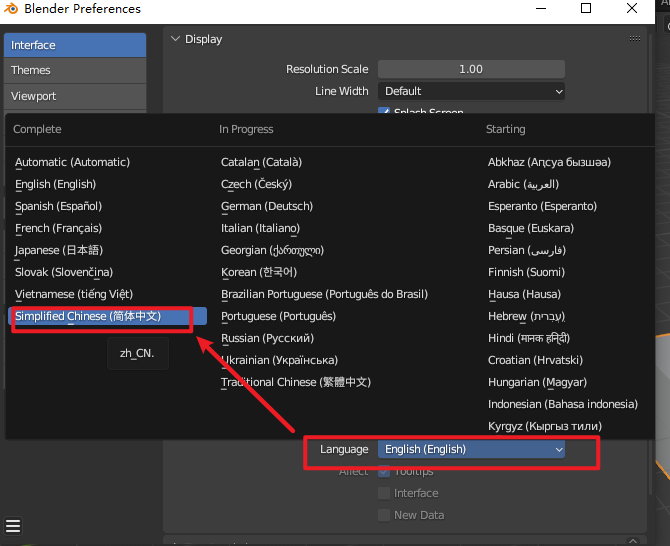The height and width of the screenshot is (546, 670).
Task: Open the Viewport preferences tab
Action: point(74,96)
